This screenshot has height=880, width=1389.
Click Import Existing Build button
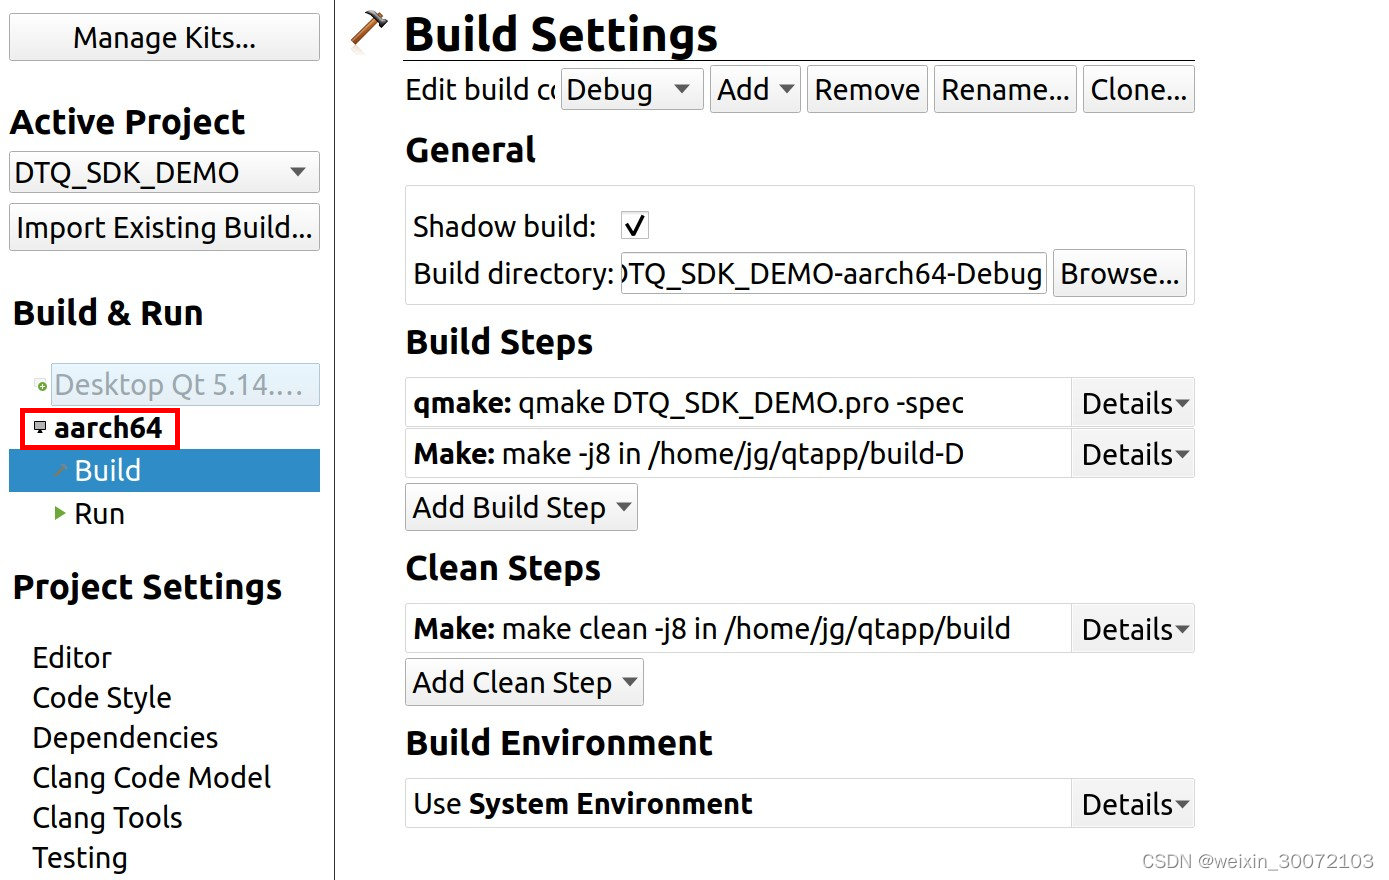[164, 227]
